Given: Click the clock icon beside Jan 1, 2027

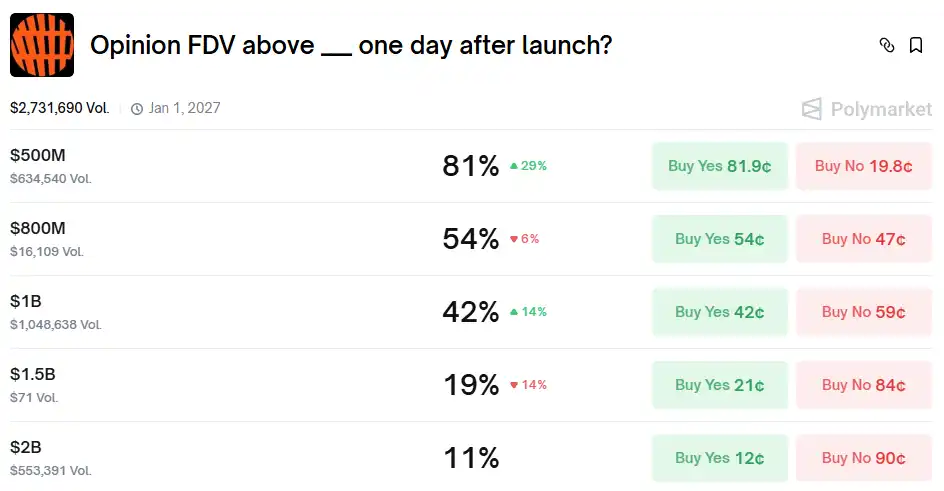Looking at the screenshot, I should 137,109.
